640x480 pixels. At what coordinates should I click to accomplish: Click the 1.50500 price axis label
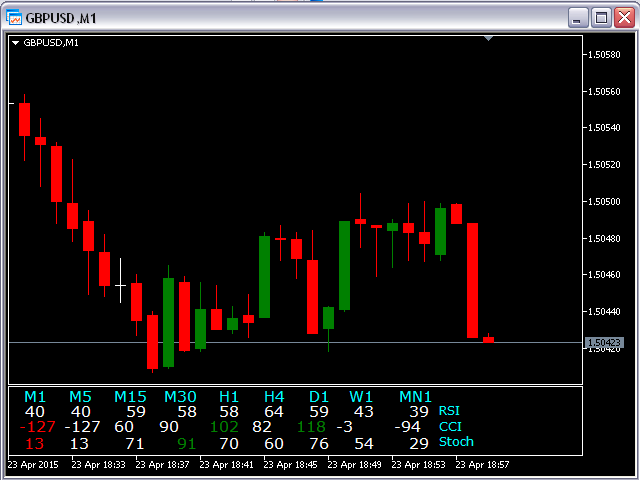[604, 202]
